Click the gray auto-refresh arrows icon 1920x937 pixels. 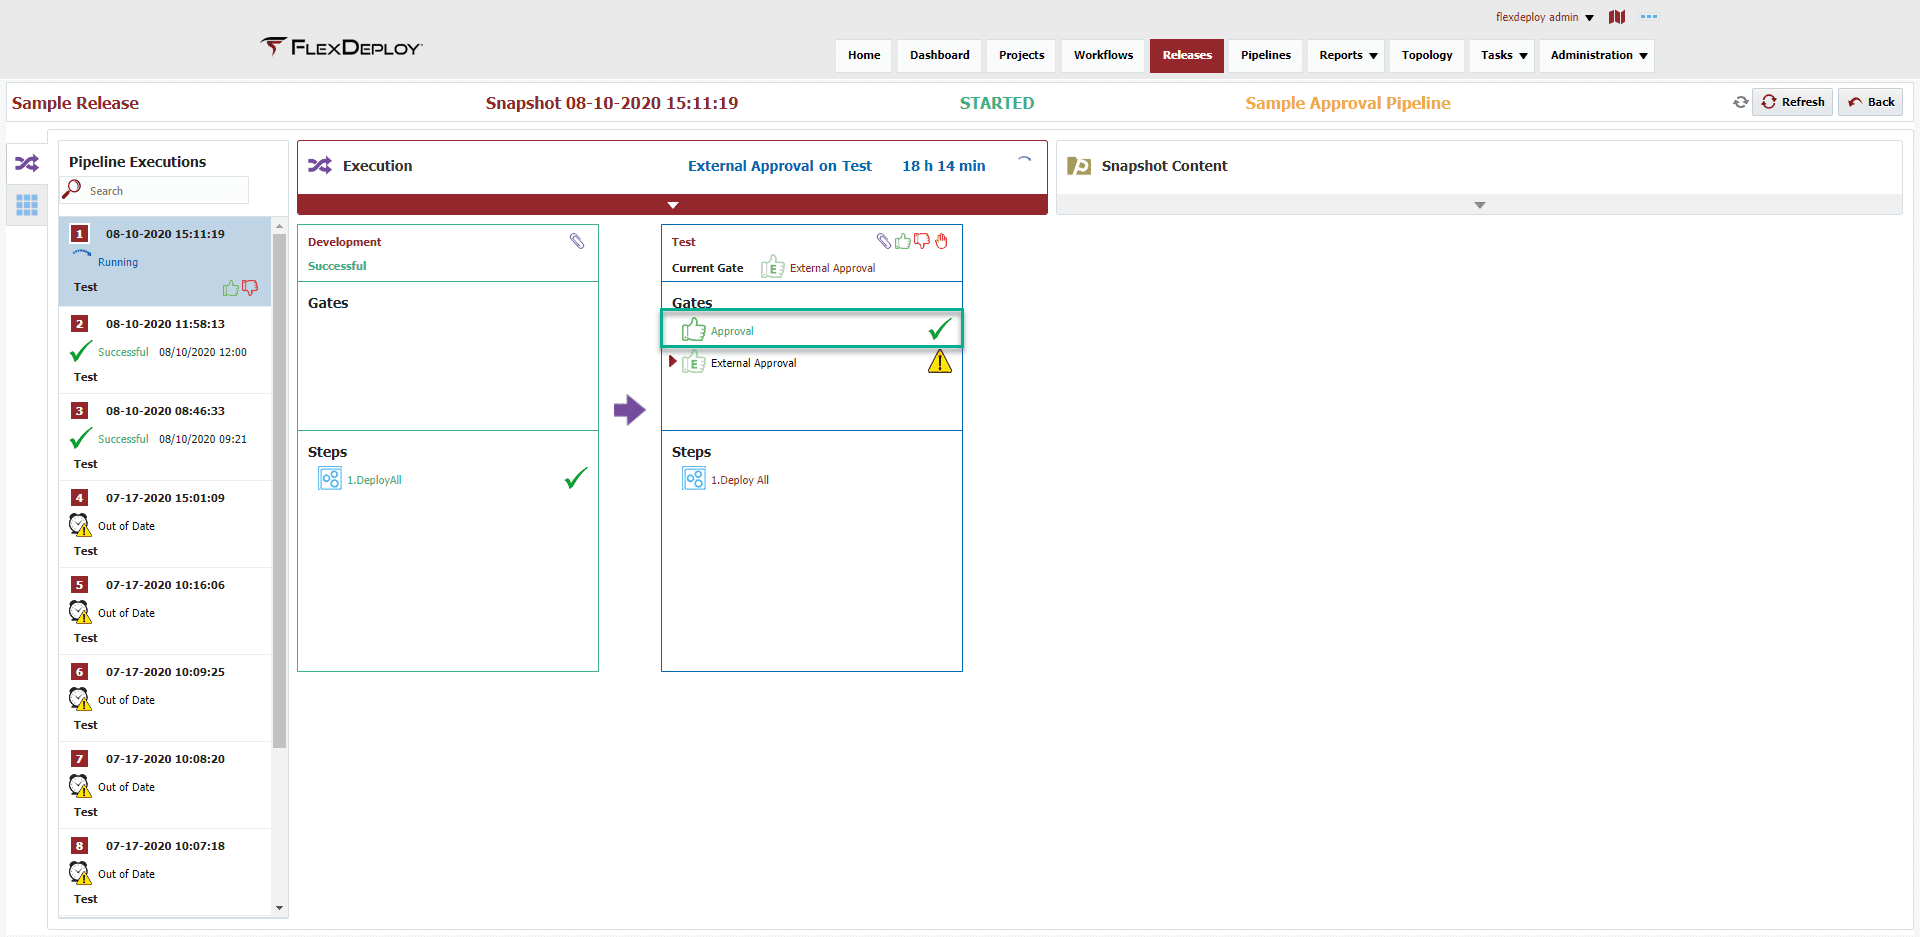pyautogui.click(x=1741, y=102)
